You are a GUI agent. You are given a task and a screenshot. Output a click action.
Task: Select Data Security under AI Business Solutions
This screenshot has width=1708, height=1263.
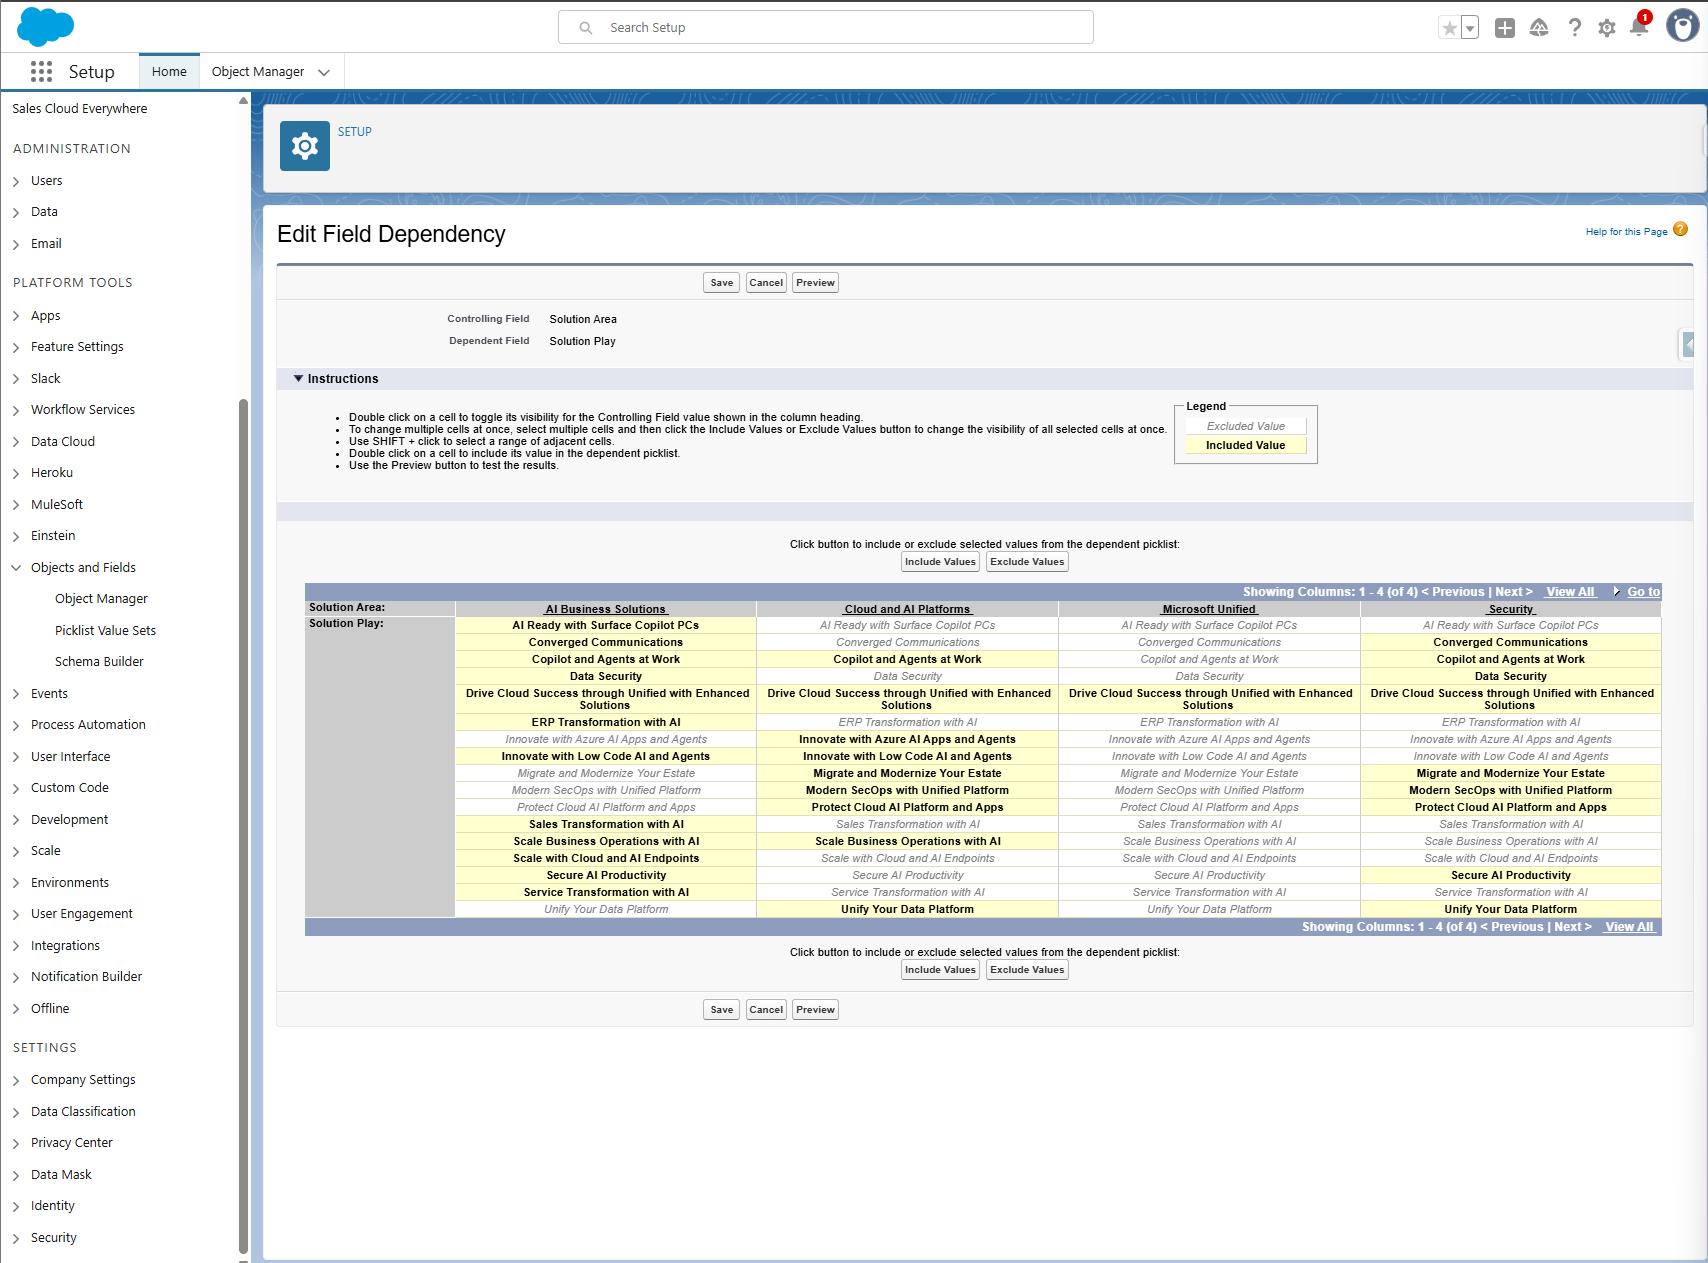[x=606, y=677]
